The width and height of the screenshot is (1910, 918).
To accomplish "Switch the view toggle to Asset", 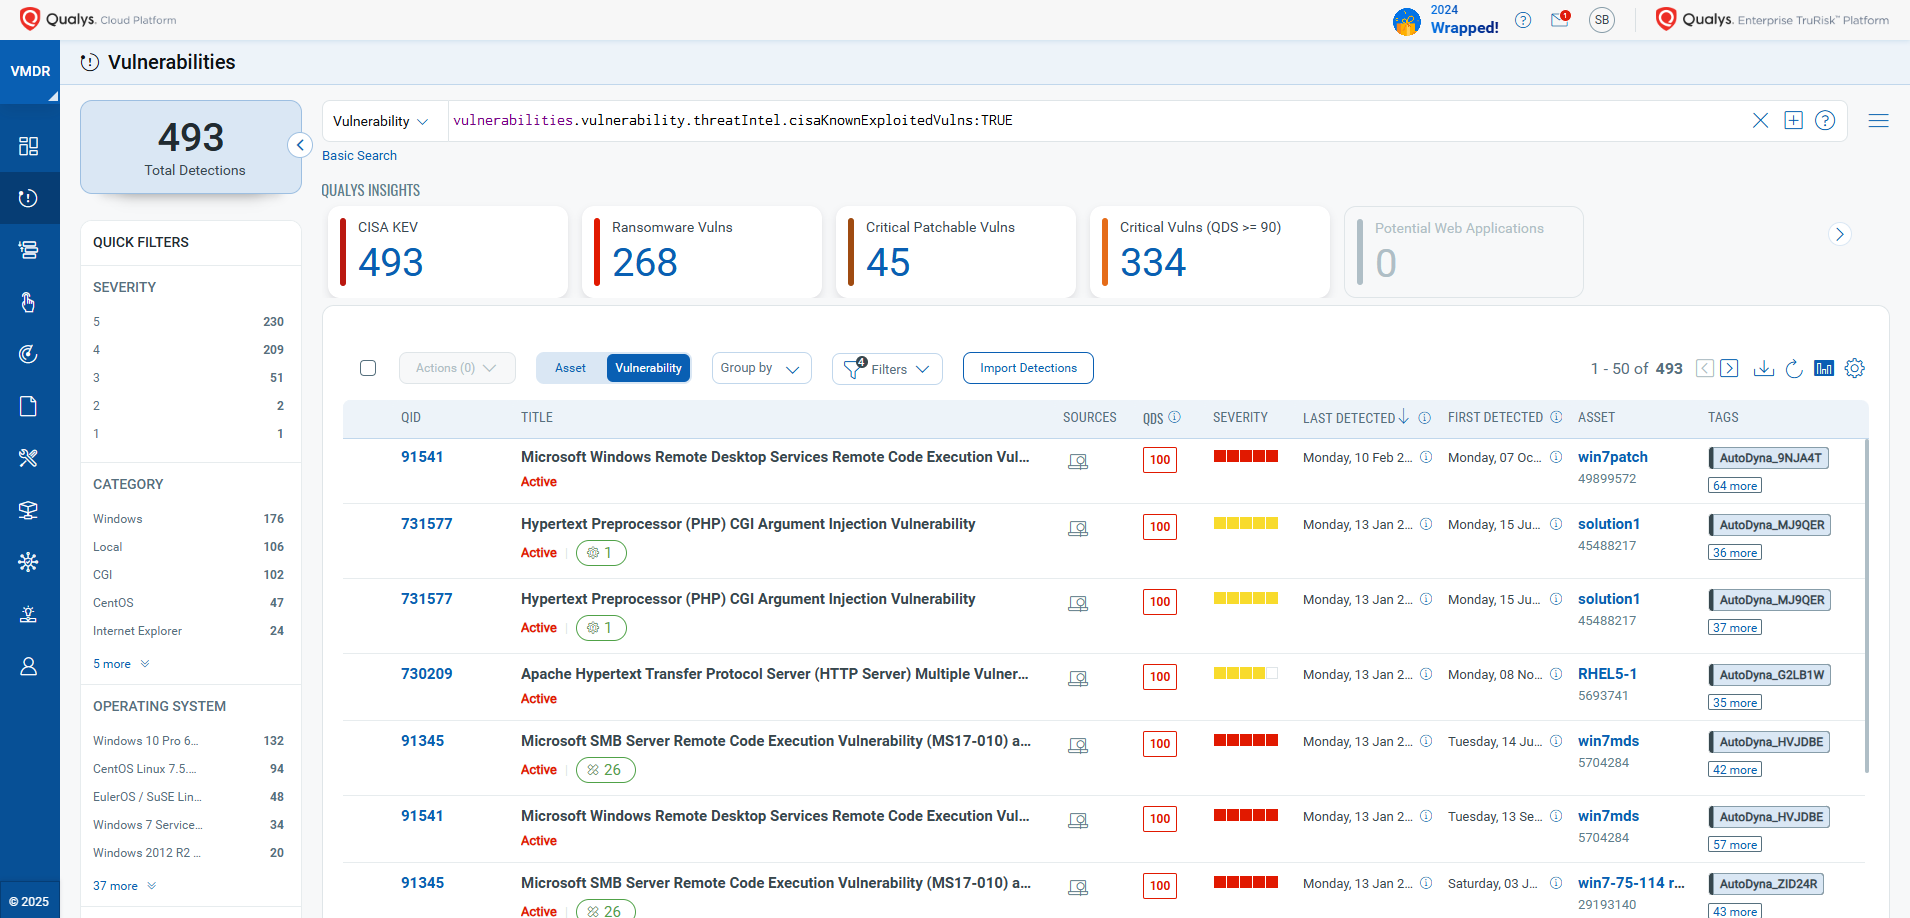I will pos(570,368).
